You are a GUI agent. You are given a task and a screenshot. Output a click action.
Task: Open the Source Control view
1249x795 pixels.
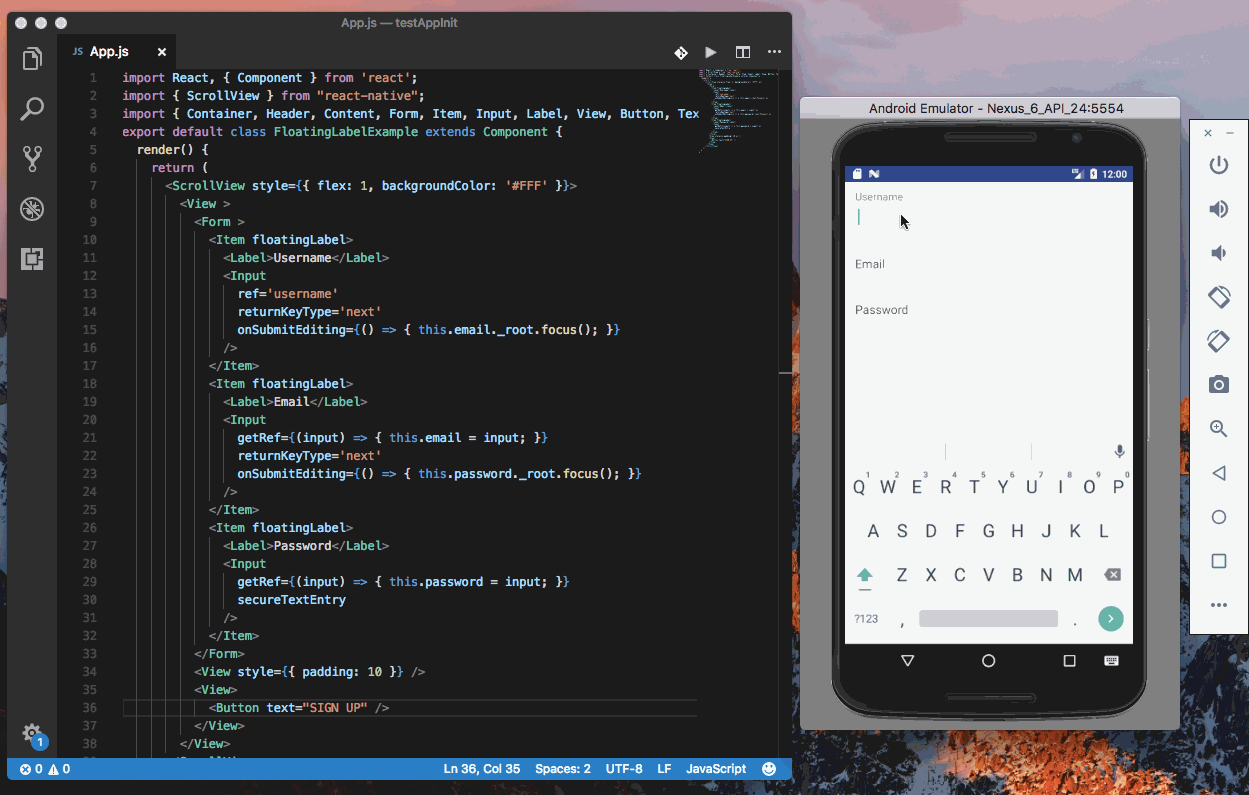32,158
